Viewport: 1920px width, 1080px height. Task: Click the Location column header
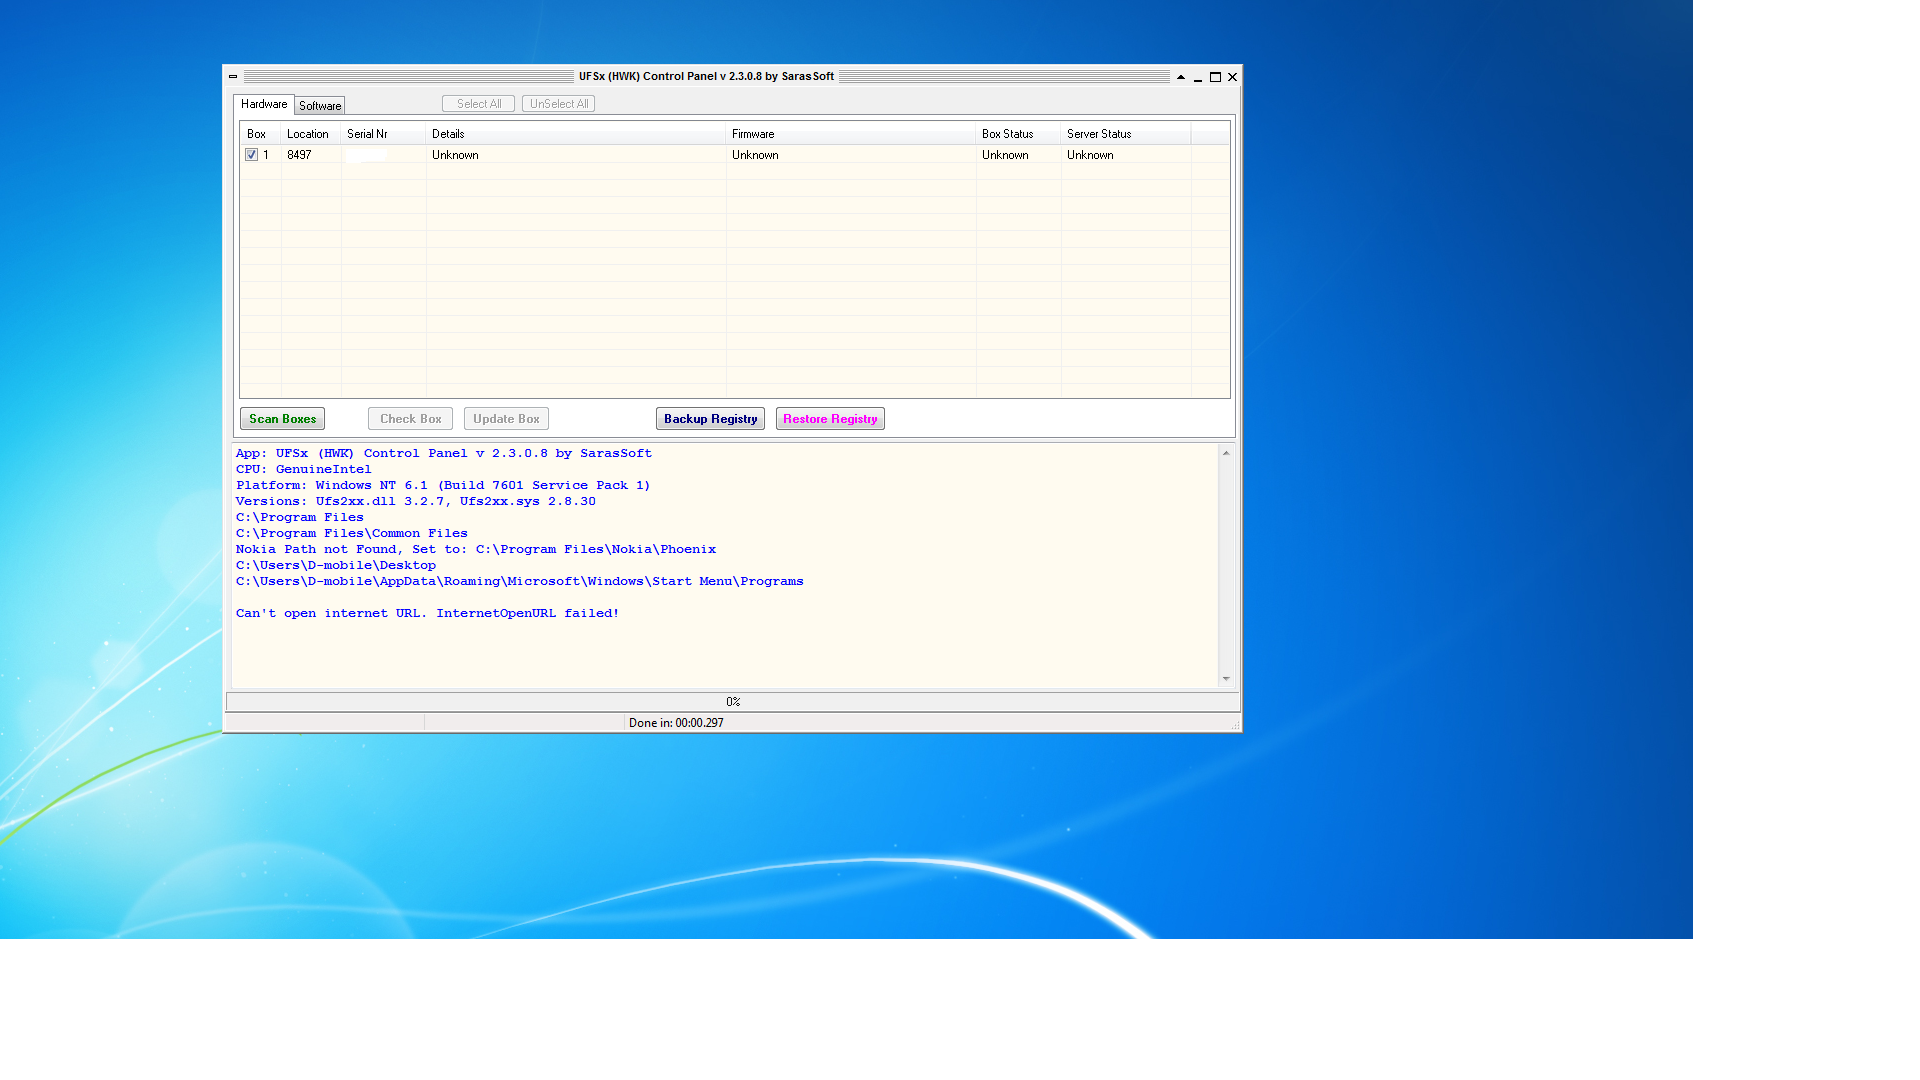(x=311, y=134)
